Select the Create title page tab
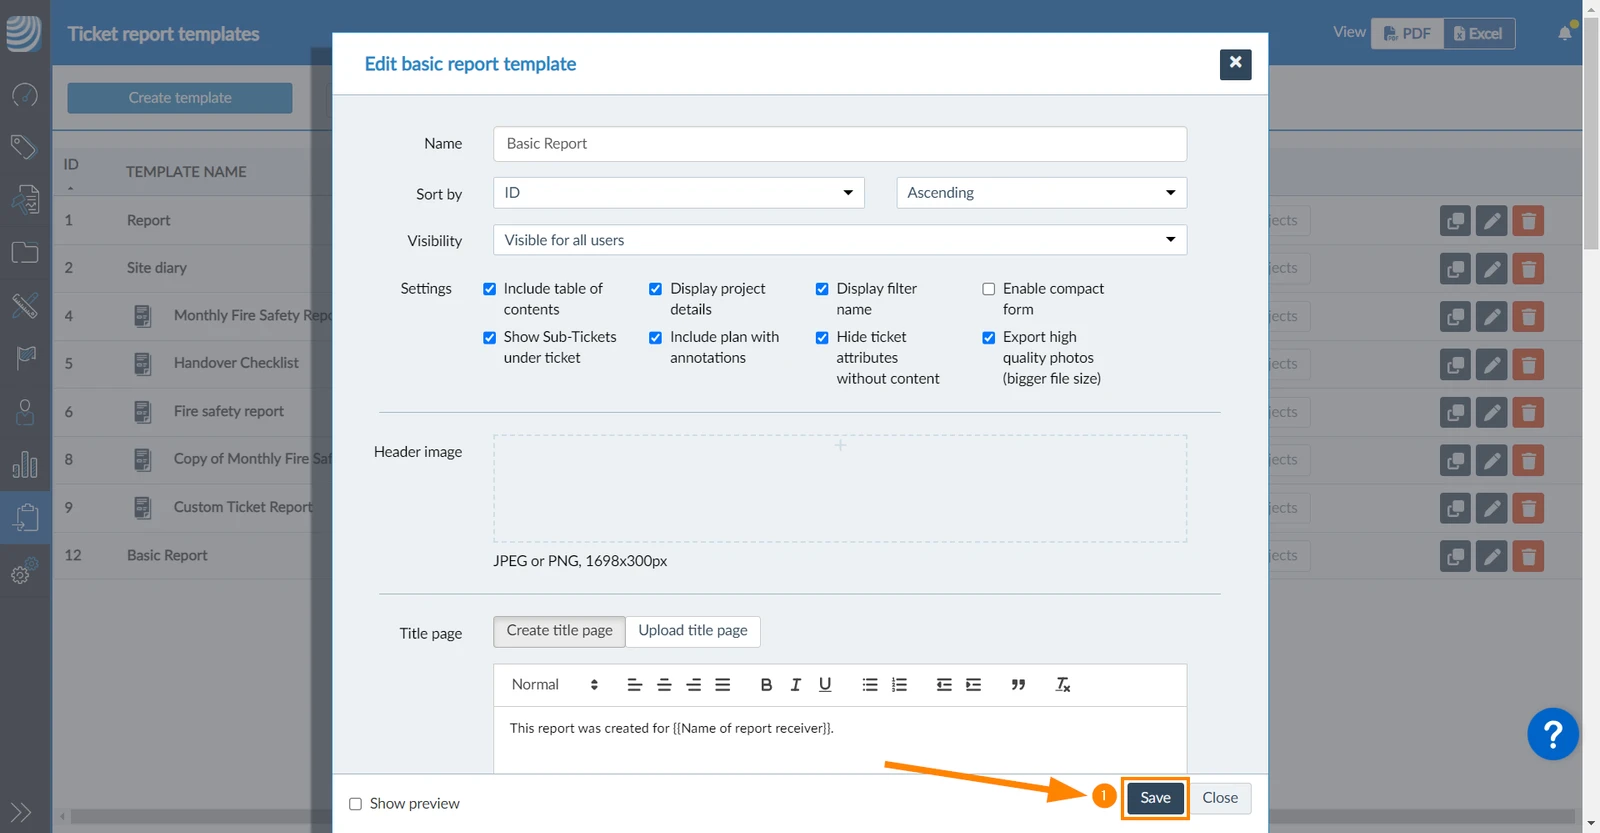This screenshot has width=1600, height=833. pos(559,631)
